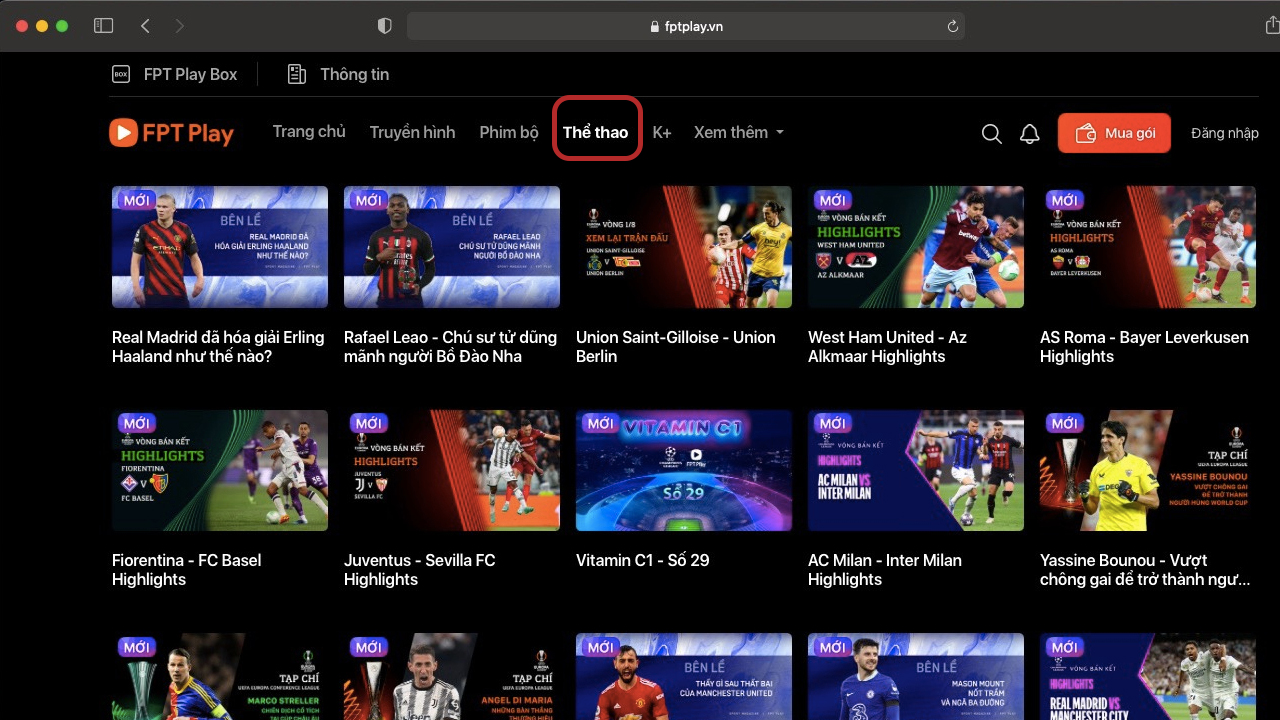Open Real Madrid Erling Haaland thumbnail
This screenshot has width=1280, height=720.
tap(220, 247)
